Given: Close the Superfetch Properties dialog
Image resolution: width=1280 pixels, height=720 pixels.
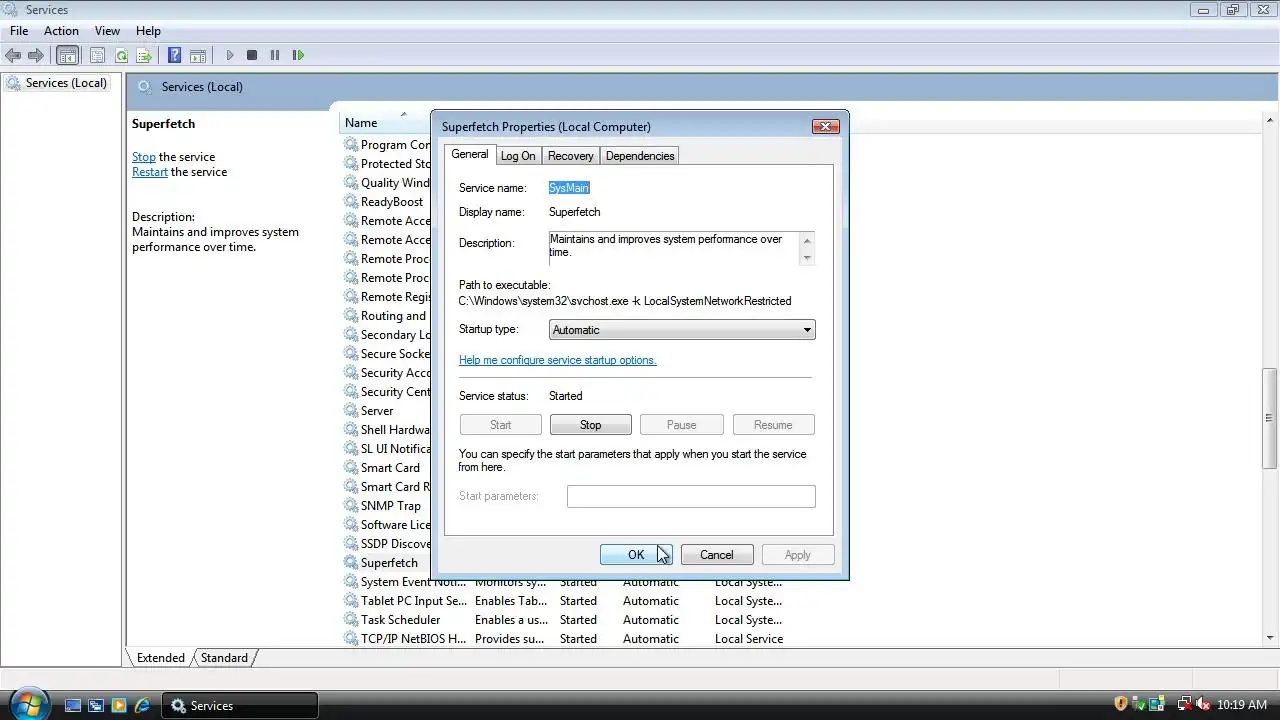Looking at the screenshot, I should click(x=826, y=126).
